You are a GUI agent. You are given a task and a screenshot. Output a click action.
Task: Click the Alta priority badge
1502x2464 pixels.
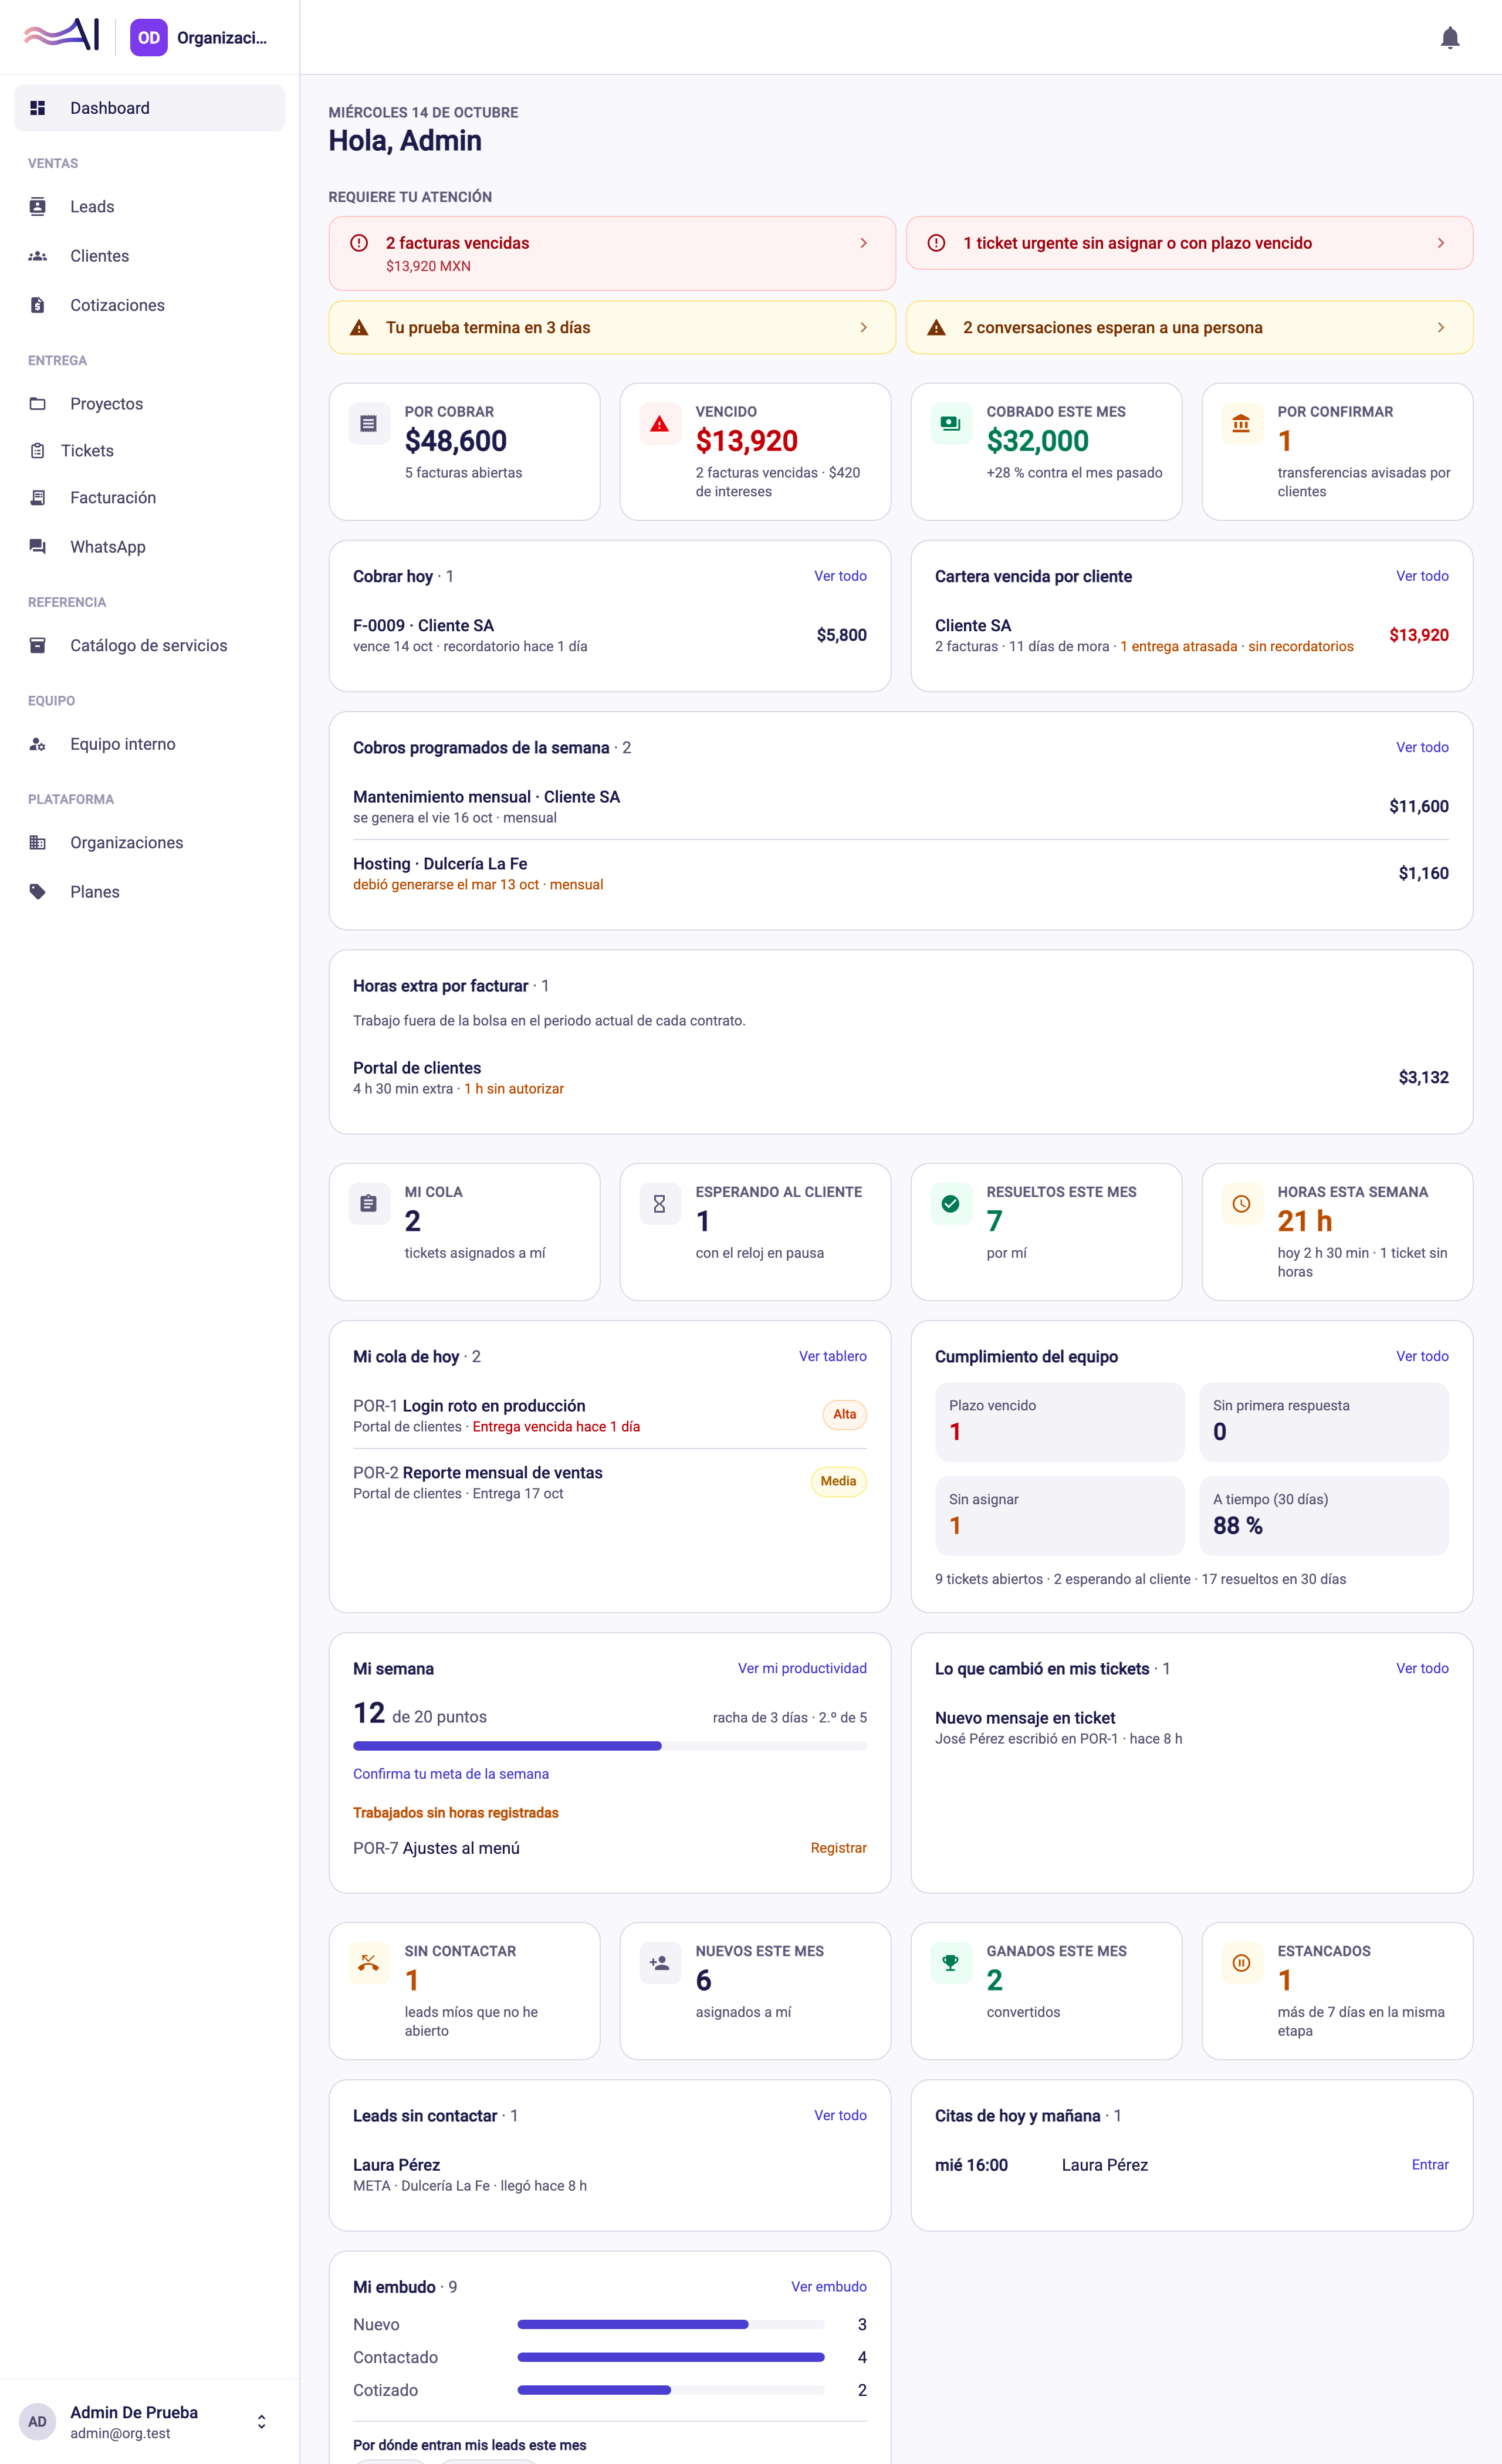(844, 1414)
